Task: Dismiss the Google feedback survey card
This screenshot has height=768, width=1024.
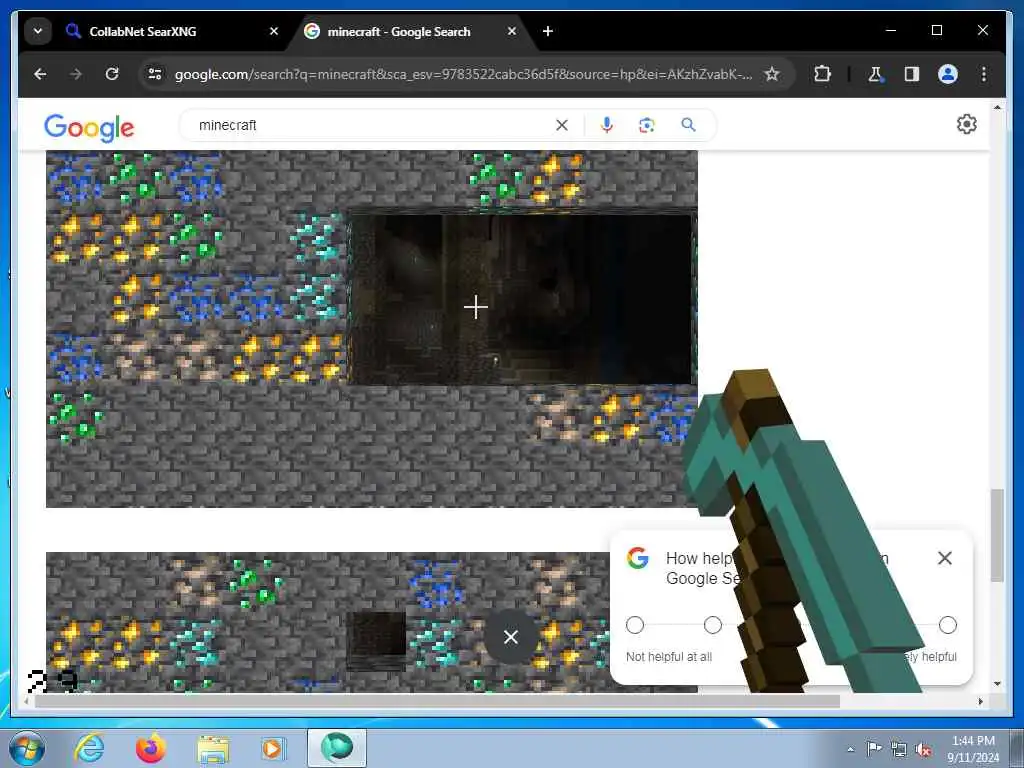Action: (x=944, y=558)
